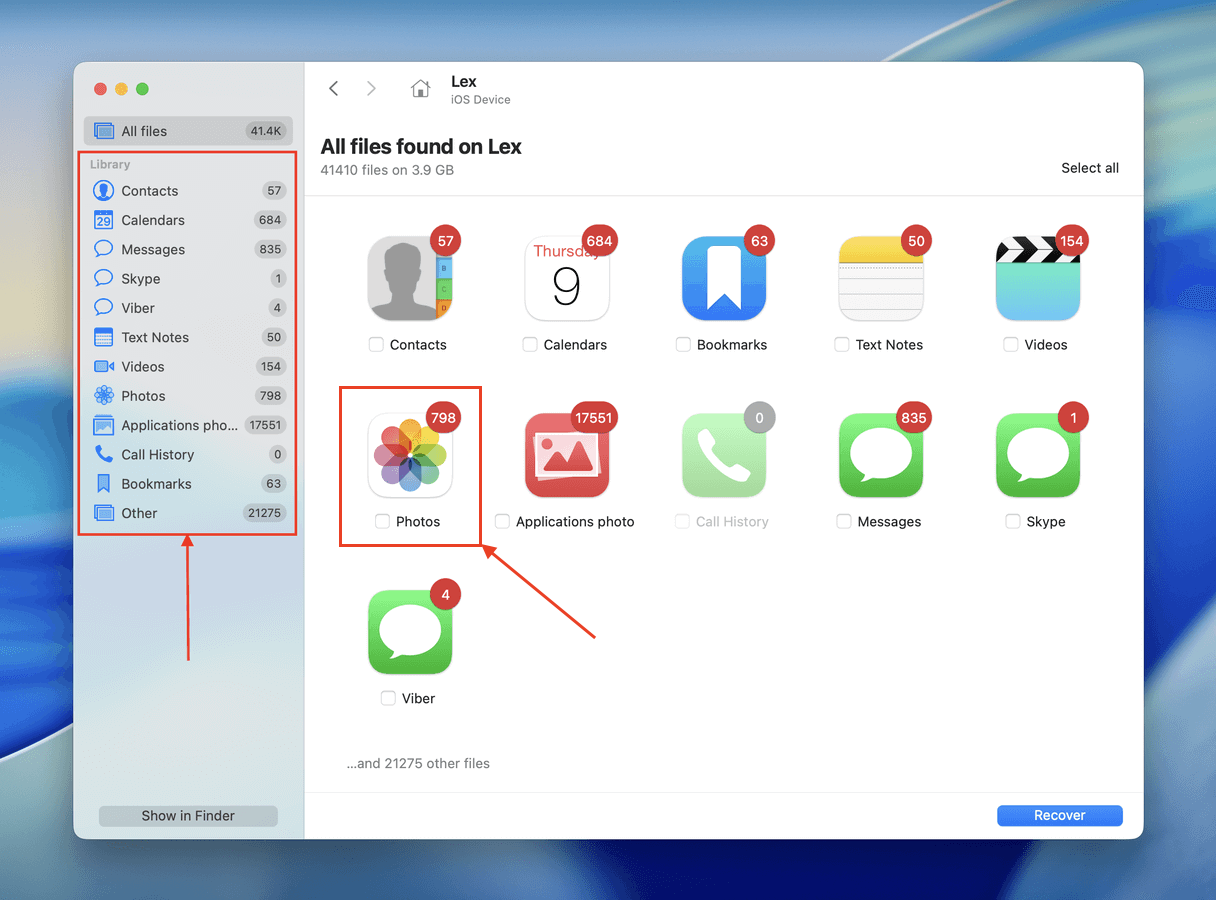Image resolution: width=1216 pixels, height=900 pixels.
Task: Open the Calendars icon showing Thursday 9
Action: [567, 279]
